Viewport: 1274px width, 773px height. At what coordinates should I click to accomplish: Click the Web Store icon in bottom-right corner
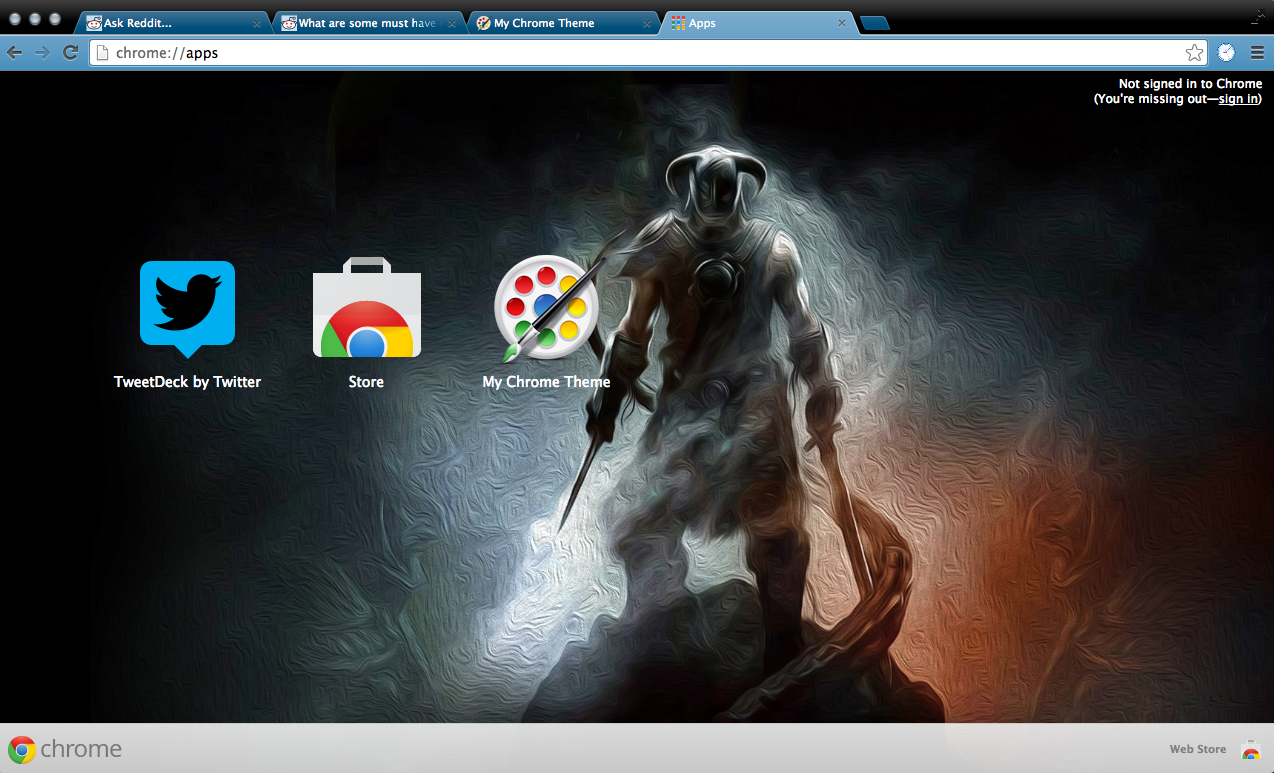click(1250, 749)
